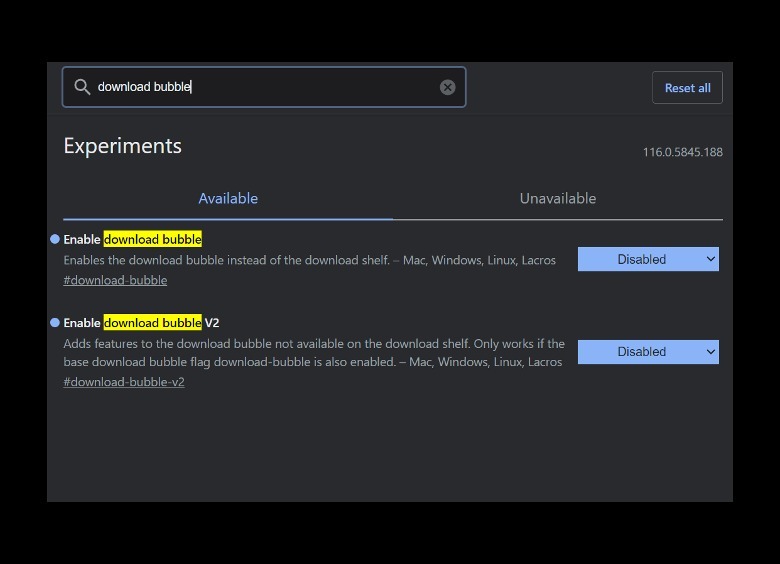Switch to the Unavailable tab
Screen dimensions: 780x564
click(557, 199)
